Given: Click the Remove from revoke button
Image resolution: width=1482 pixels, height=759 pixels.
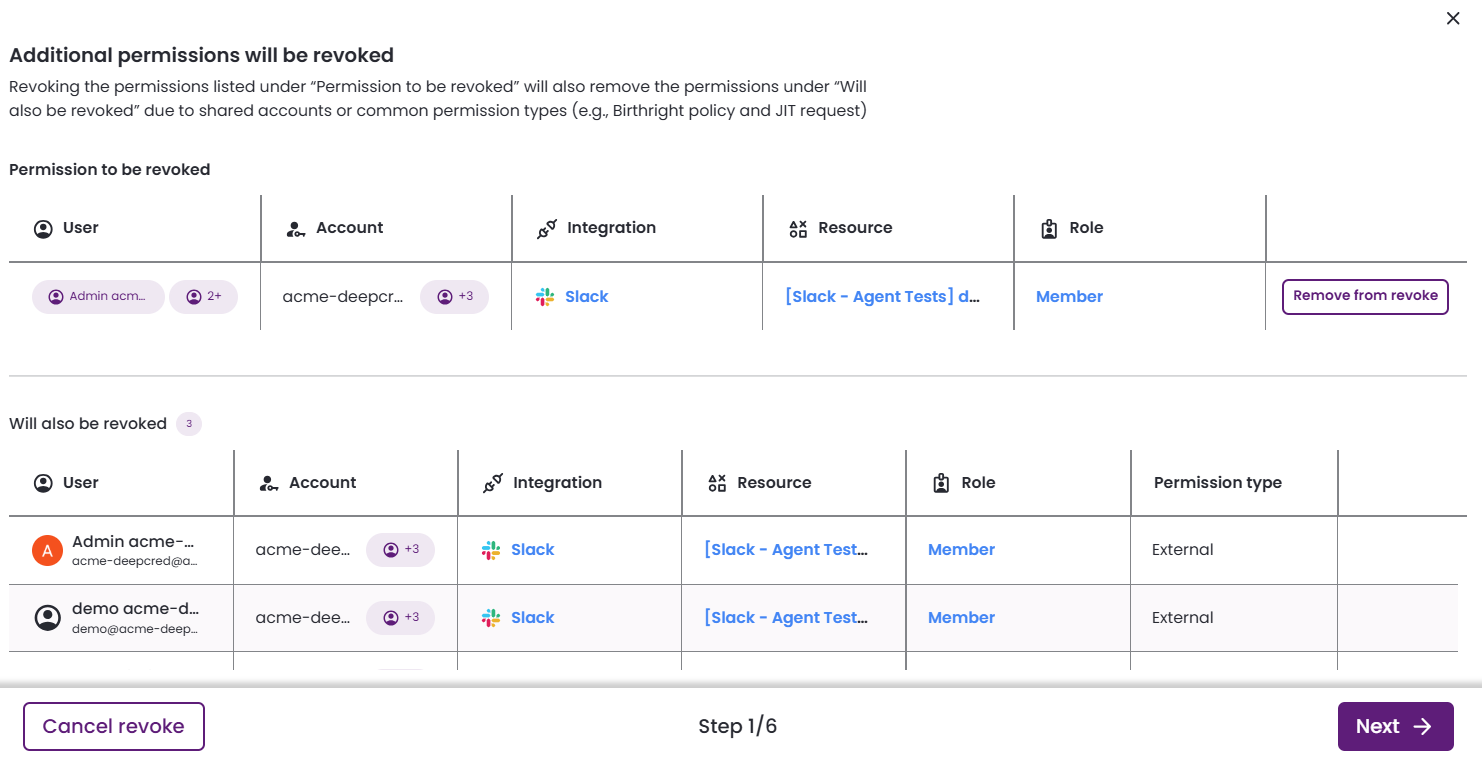Looking at the screenshot, I should (1365, 297).
